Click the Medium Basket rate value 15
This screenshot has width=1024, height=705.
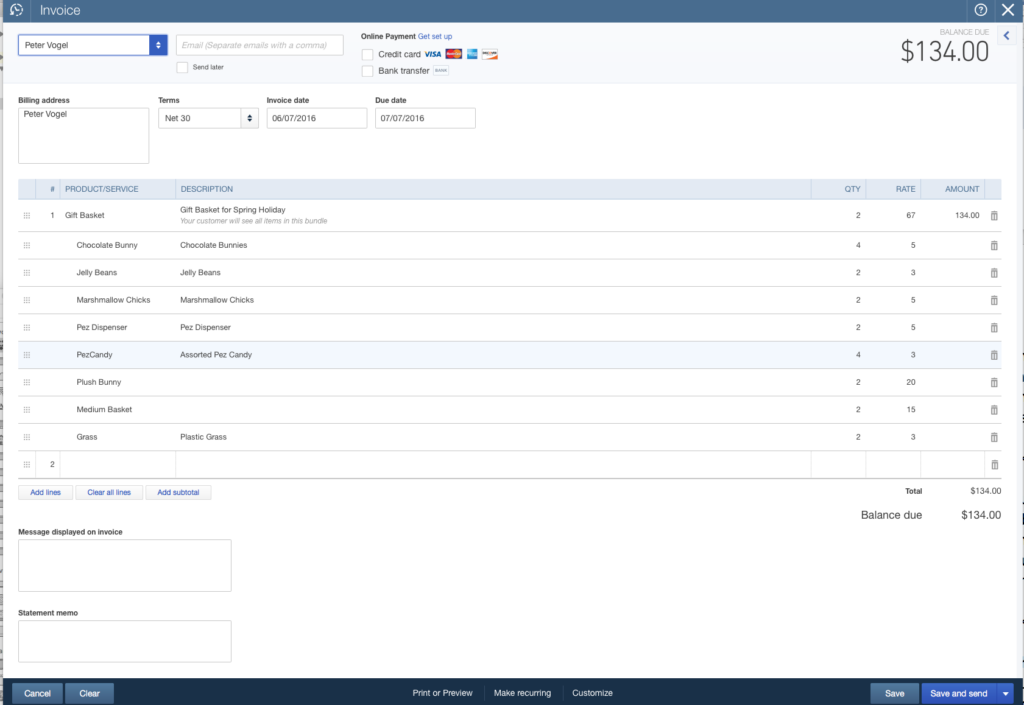[x=910, y=410]
